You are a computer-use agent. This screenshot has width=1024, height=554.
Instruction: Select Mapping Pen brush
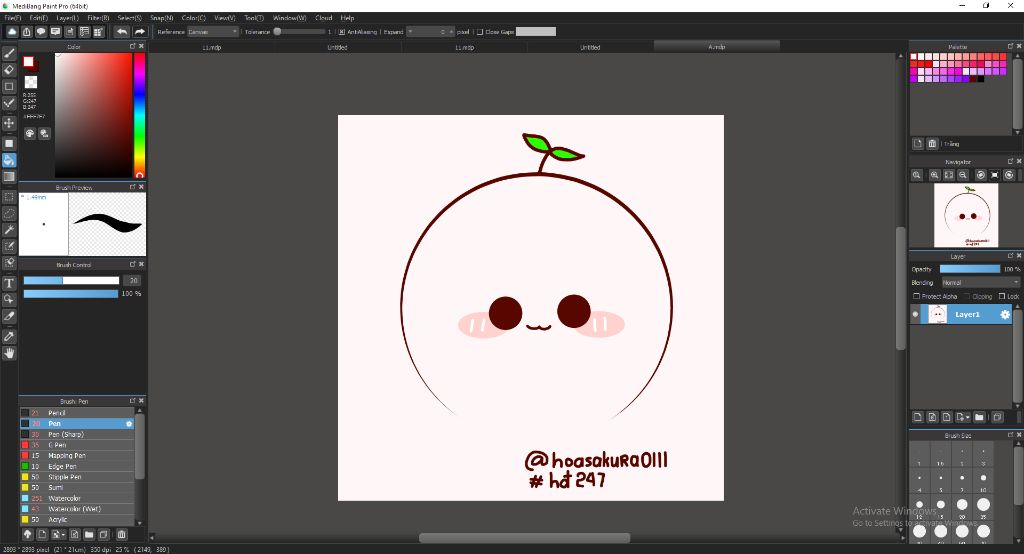pos(77,455)
